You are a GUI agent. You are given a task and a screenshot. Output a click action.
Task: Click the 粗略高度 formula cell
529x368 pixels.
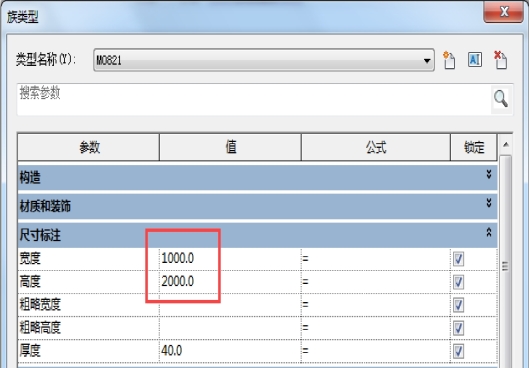click(375, 328)
